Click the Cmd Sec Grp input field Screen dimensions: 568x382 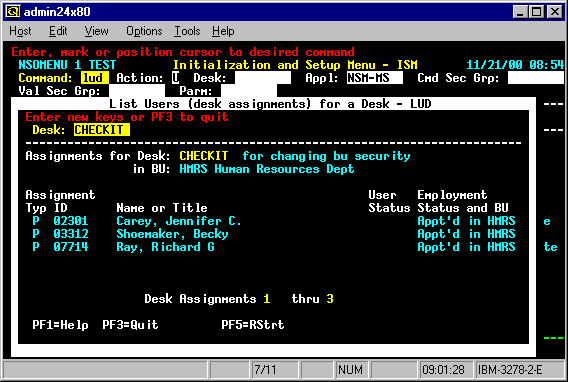pyautogui.click(x=535, y=78)
